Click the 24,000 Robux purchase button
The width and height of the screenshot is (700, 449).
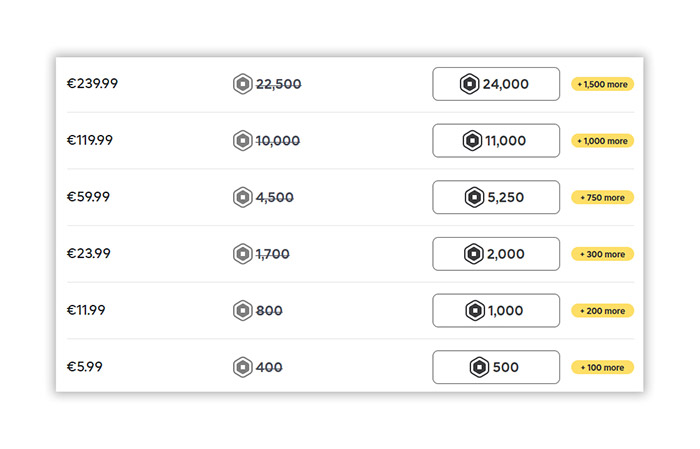496,84
